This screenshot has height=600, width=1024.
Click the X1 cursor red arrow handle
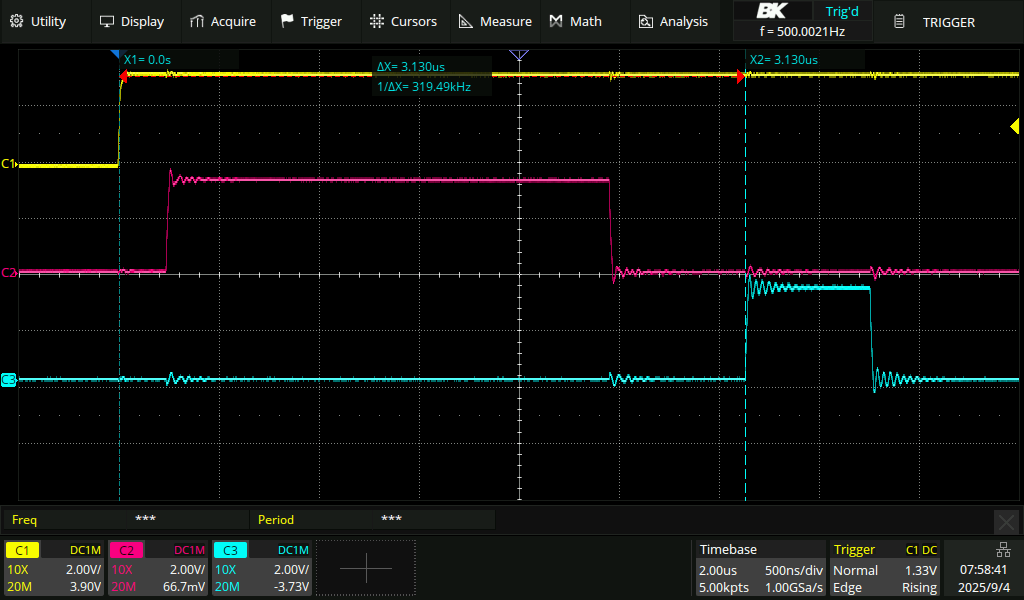[123, 77]
